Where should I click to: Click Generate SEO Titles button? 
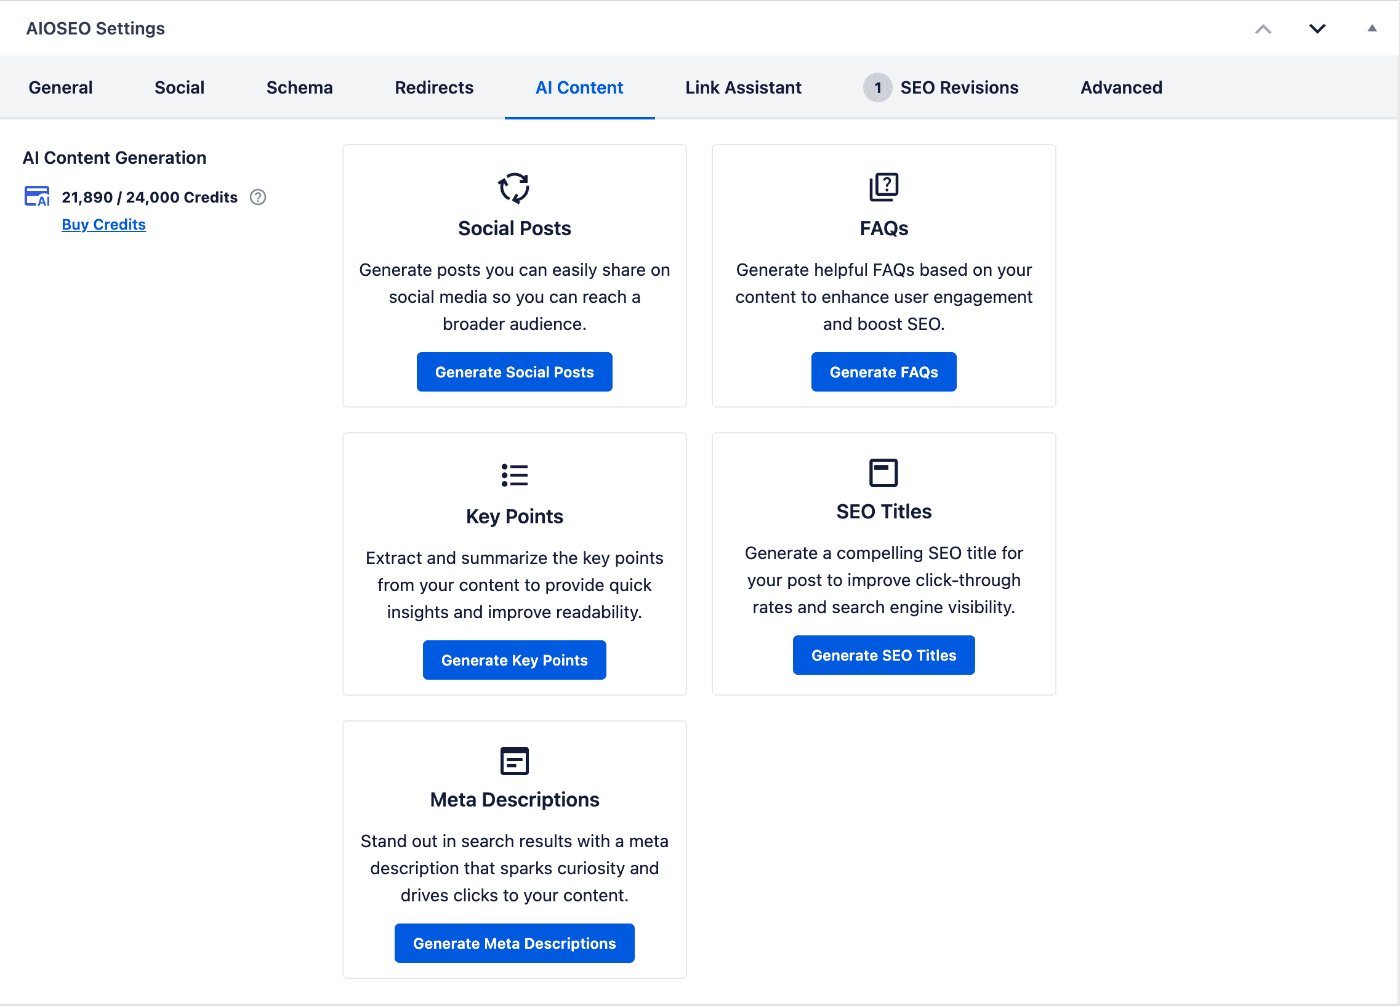tap(884, 655)
